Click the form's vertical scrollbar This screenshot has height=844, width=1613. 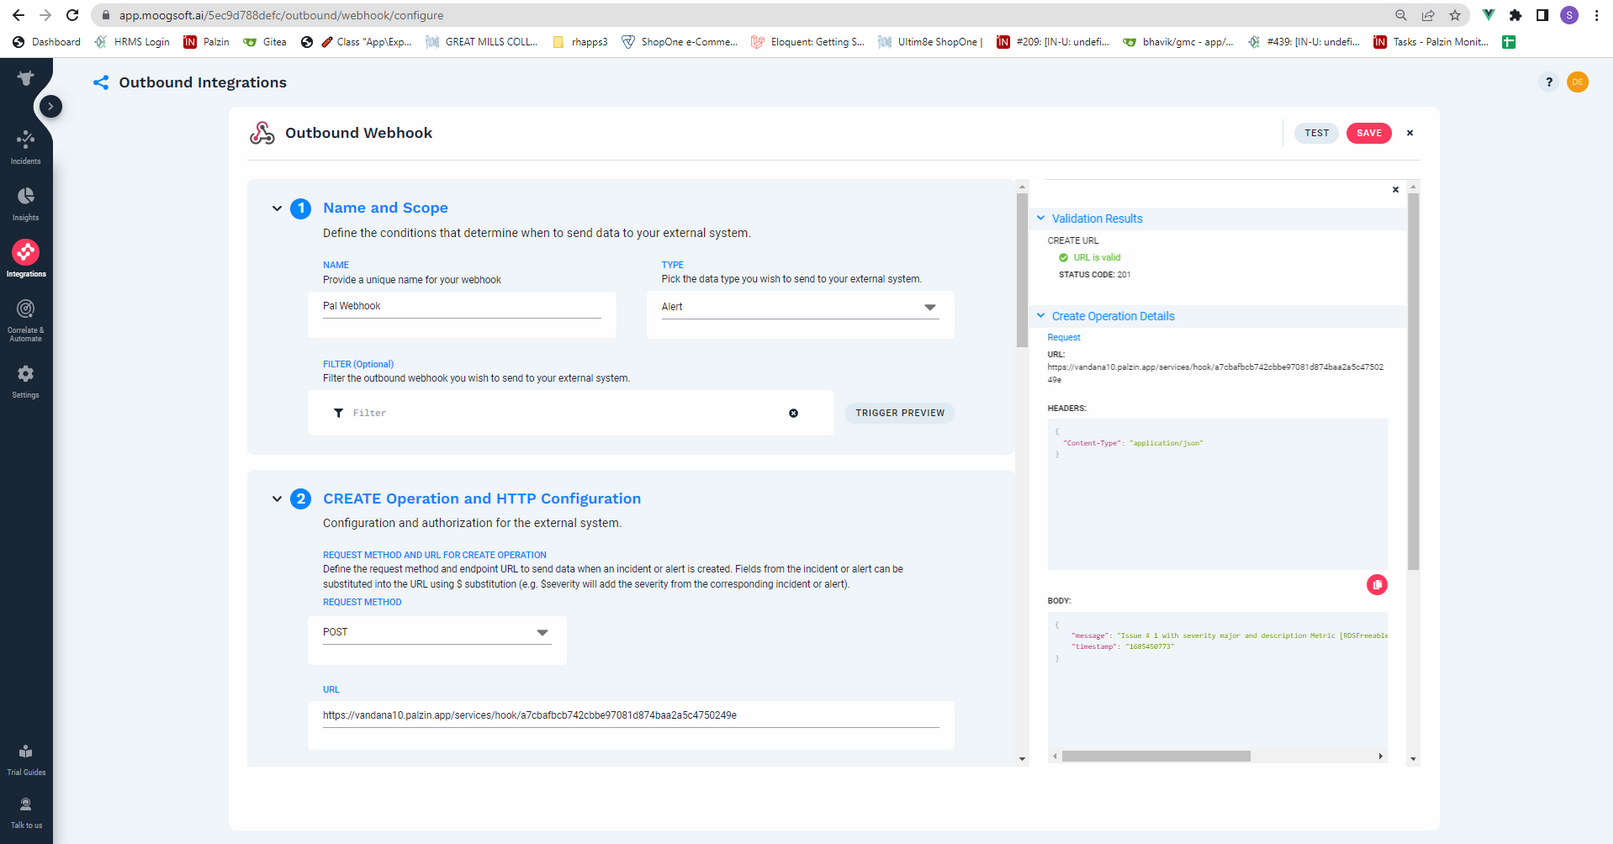point(1022,270)
